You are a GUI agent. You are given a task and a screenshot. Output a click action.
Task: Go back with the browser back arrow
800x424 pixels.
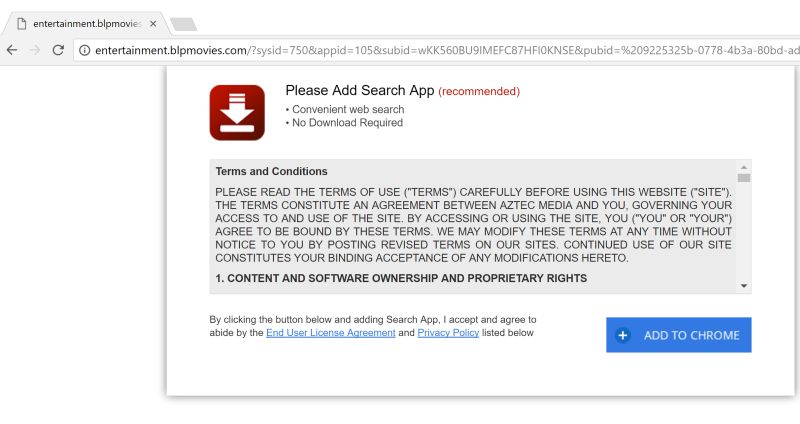coord(12,50)
